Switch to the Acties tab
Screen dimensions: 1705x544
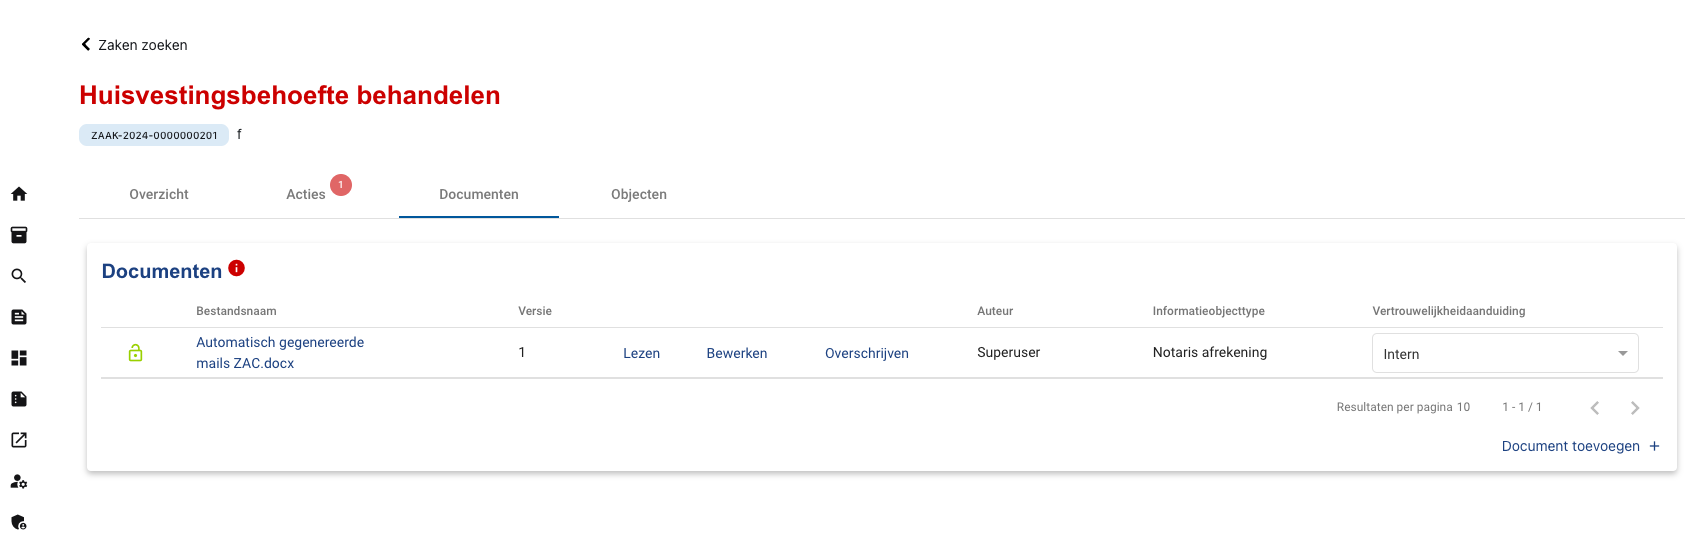click(x=306, y=194)
